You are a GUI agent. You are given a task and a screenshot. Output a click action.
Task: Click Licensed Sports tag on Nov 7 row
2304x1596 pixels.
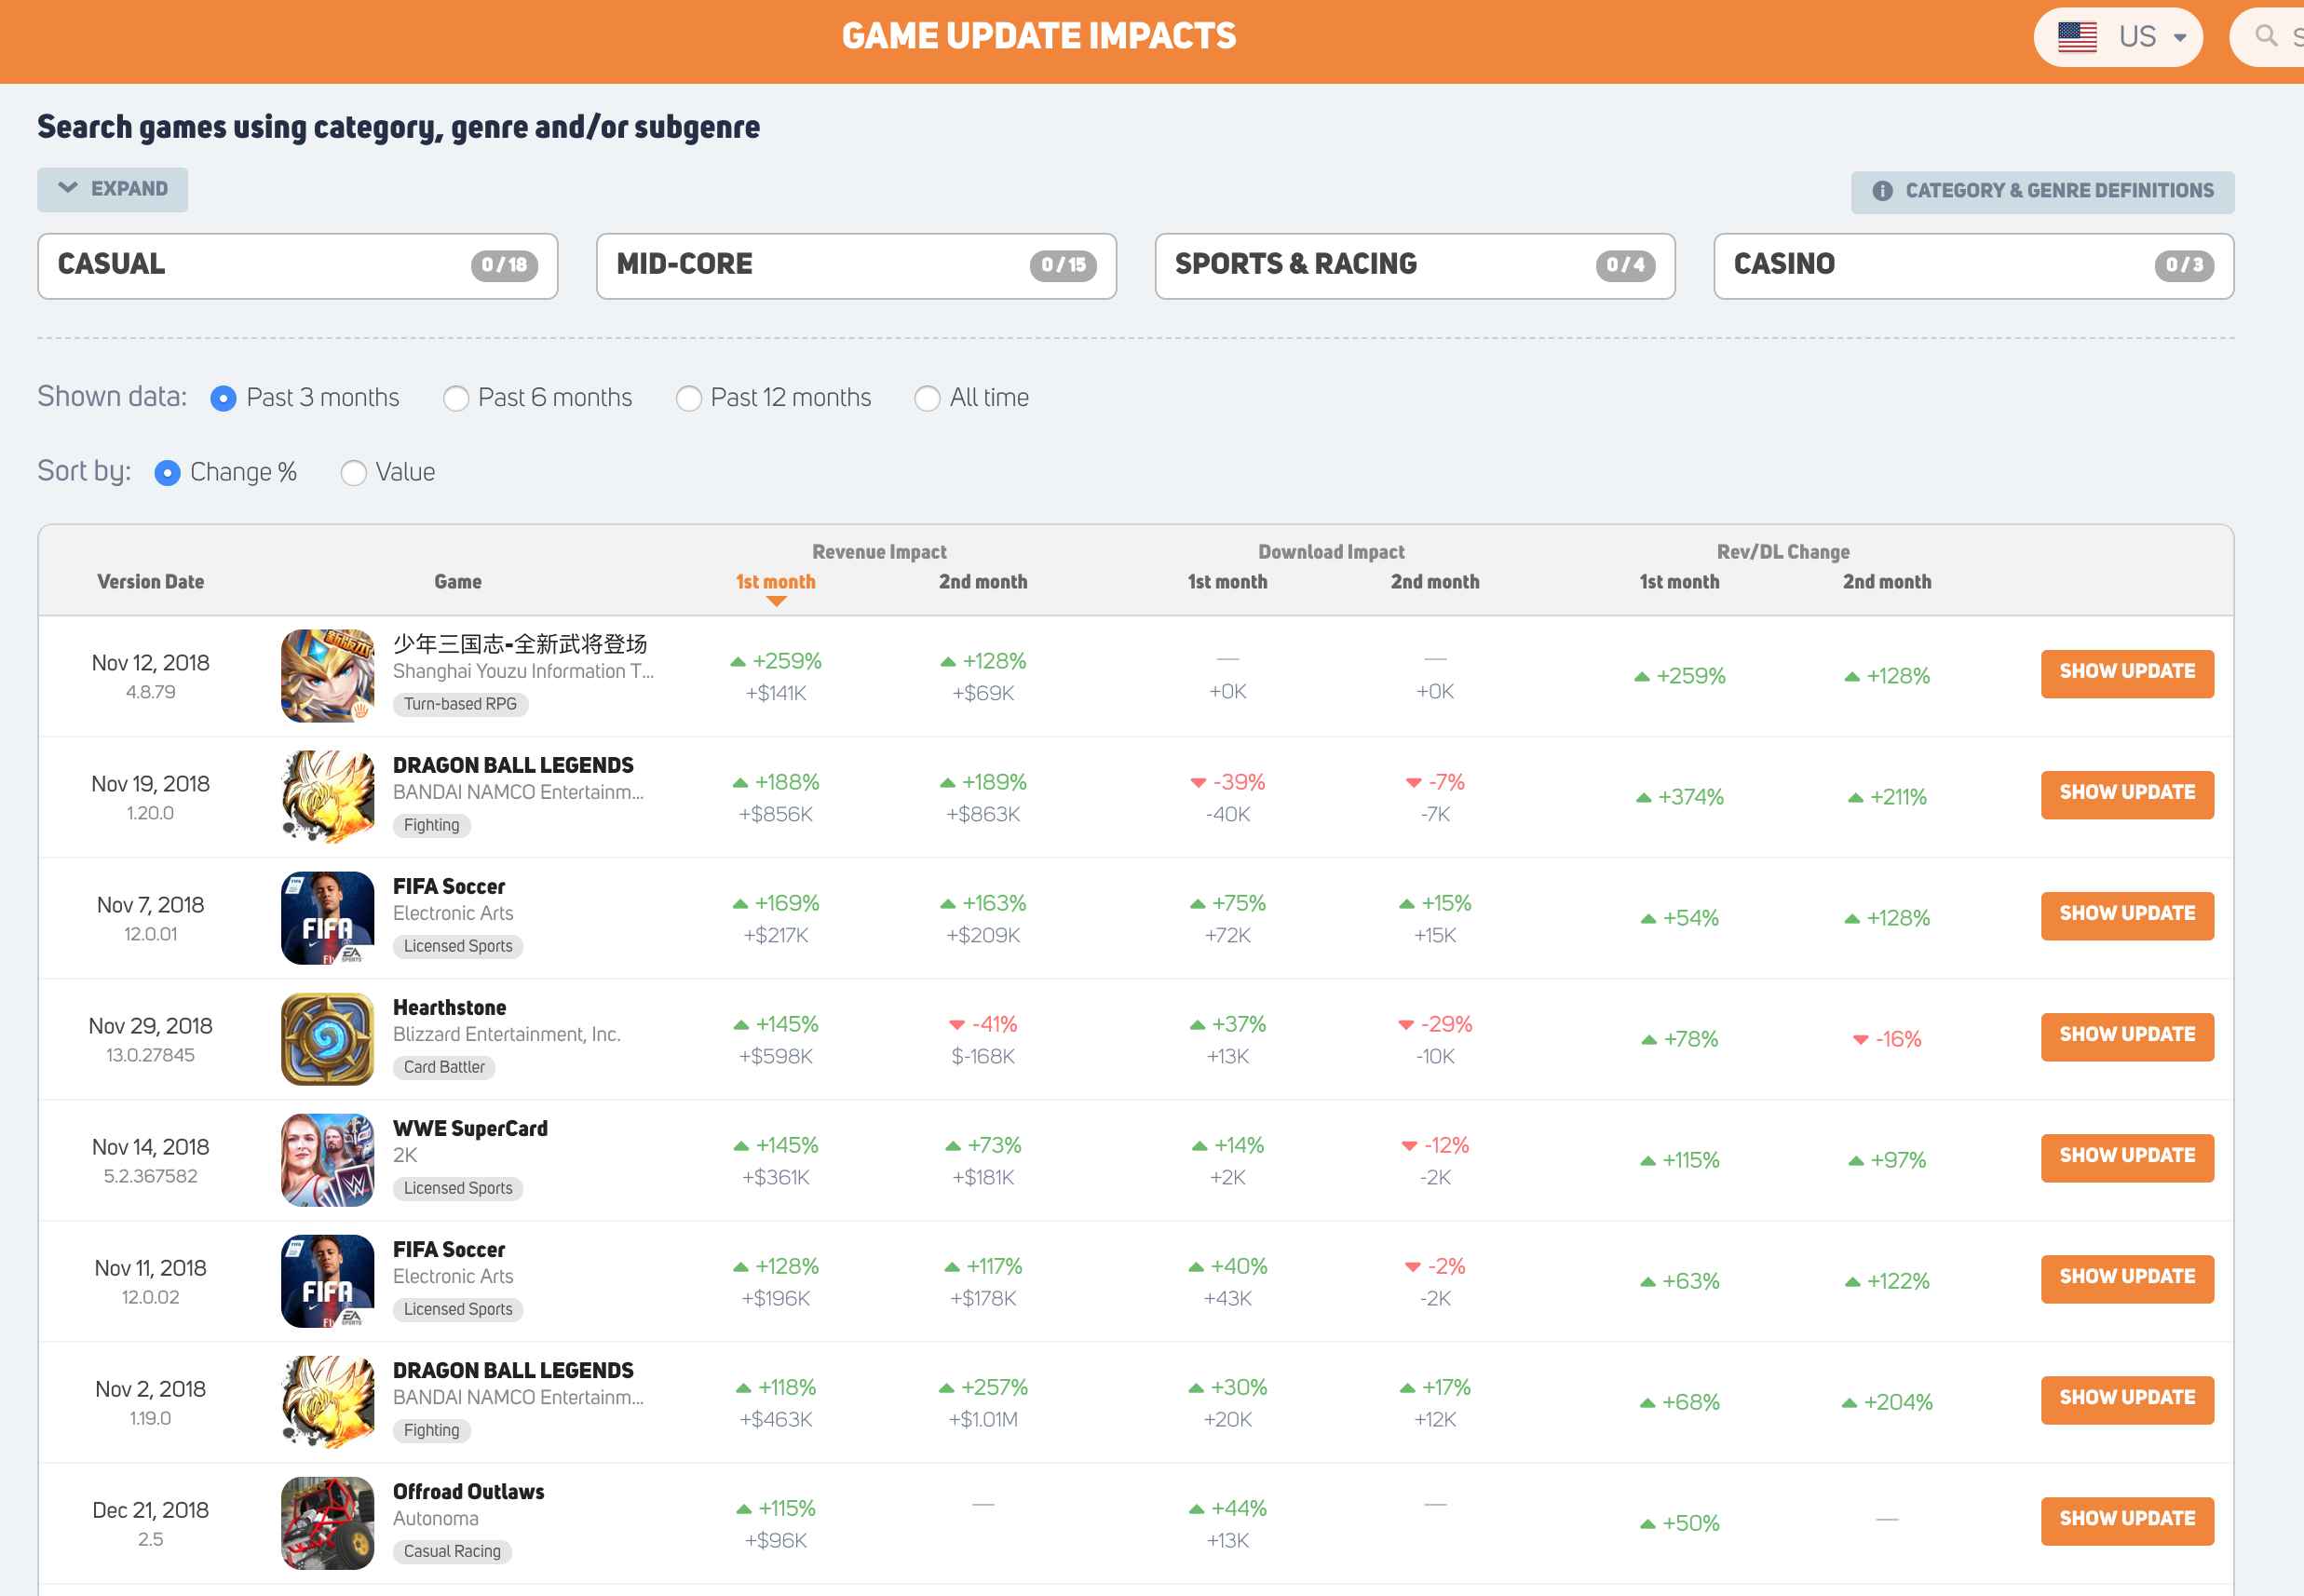458,947
